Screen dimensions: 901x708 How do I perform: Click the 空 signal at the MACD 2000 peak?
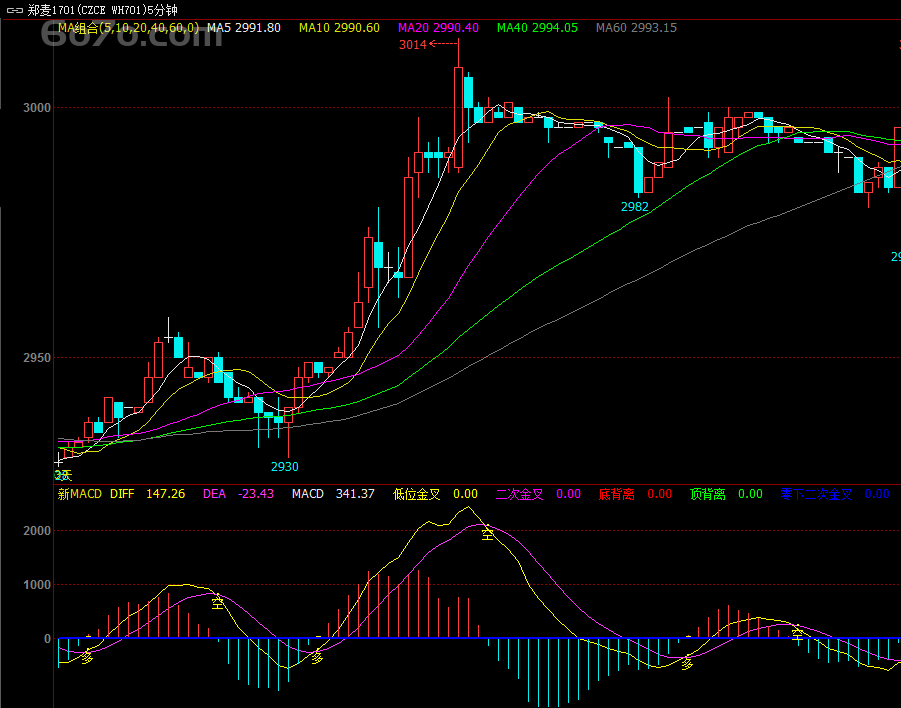(x=487, y=535)
